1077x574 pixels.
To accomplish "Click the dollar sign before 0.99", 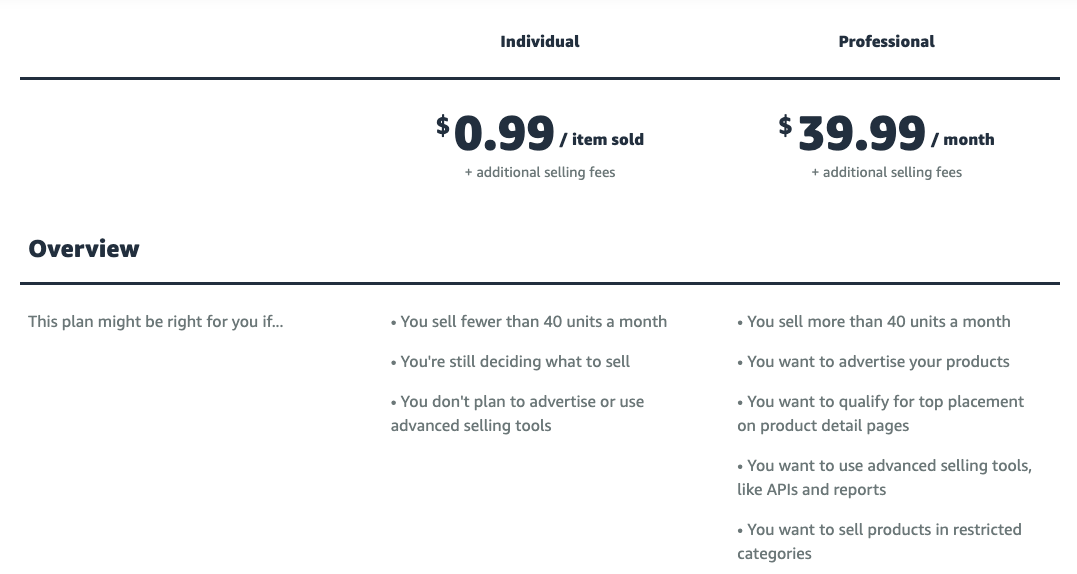I will [443, 125].
